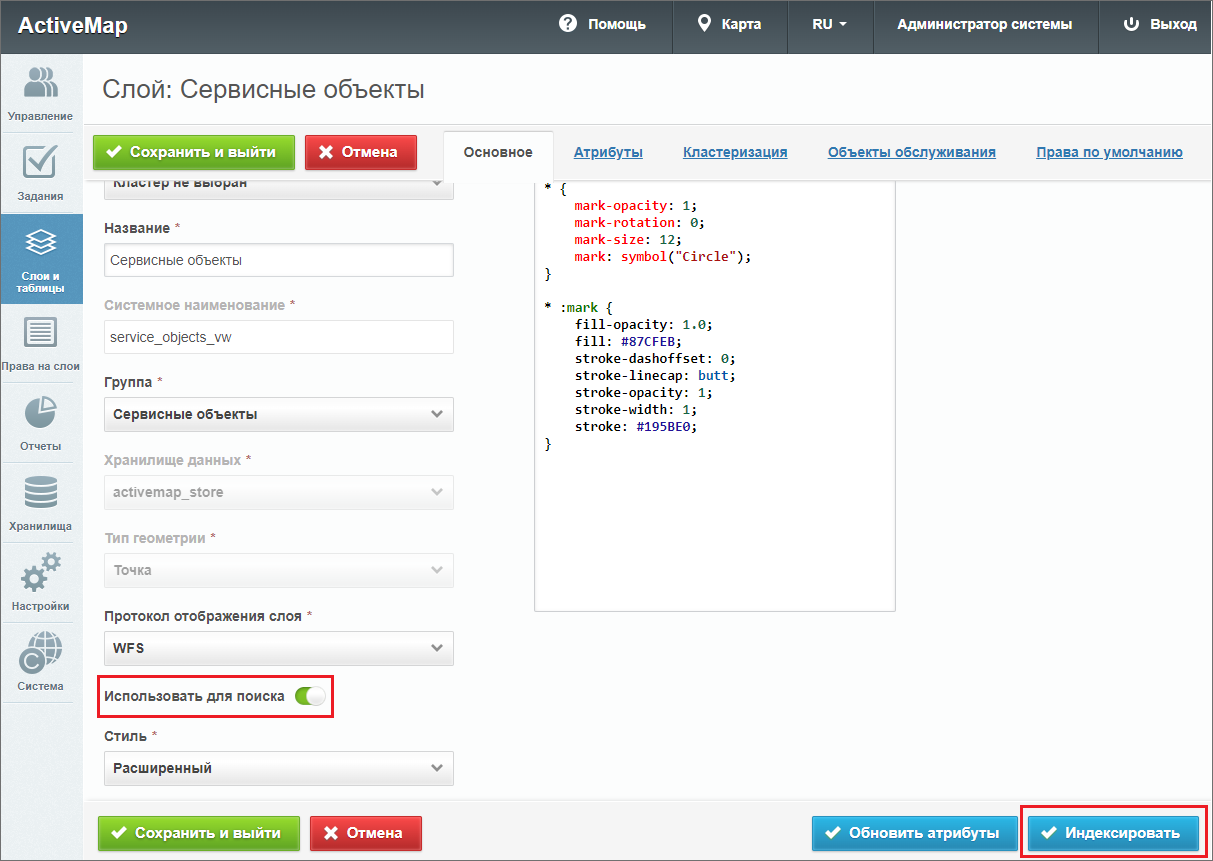
Task: Open Протокол отображения слоя WFS dropdown
Action: 278,648
